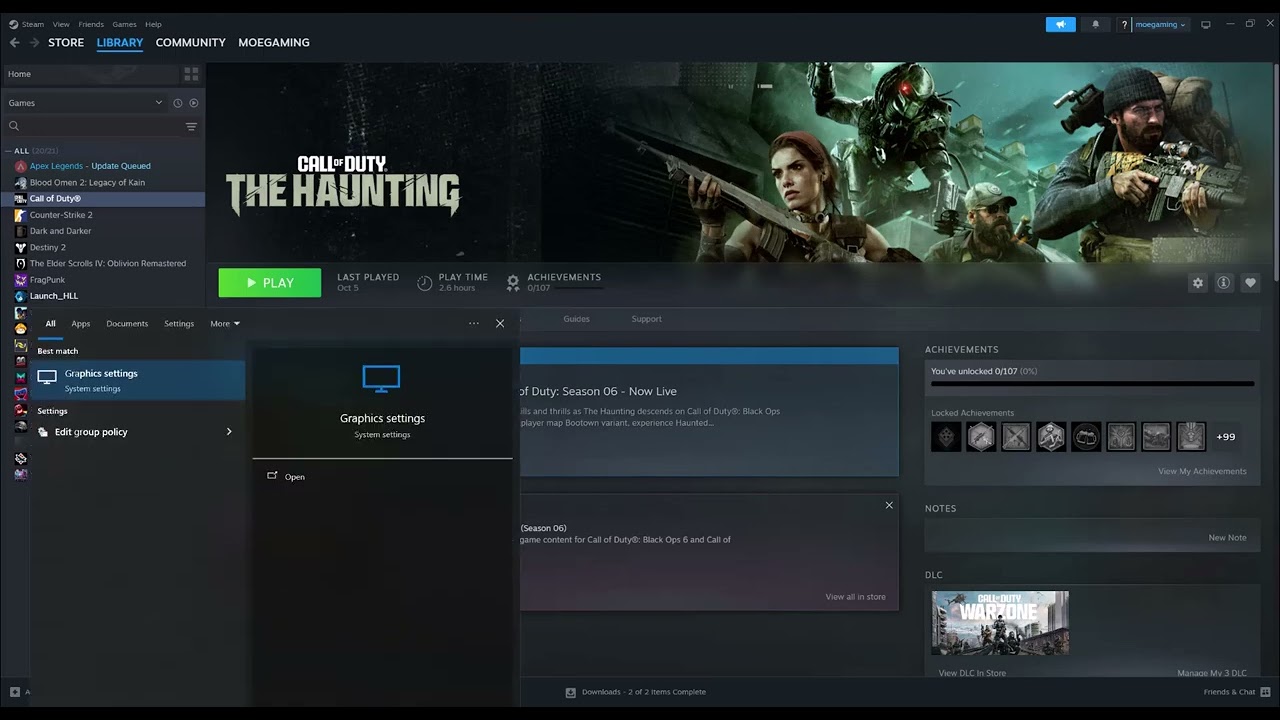Open Graphics settings best match result
This screenshot has width=1280, height=720.
(x=138, y=380)
